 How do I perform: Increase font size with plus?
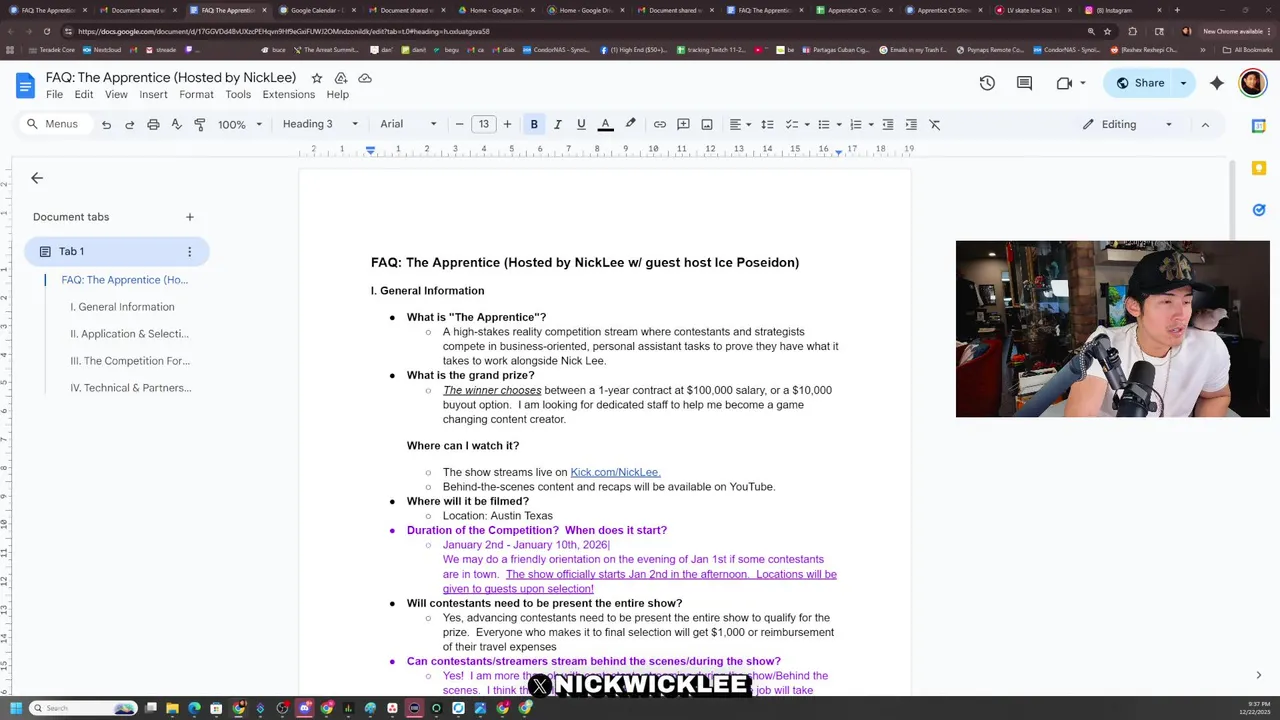[x=507, y=124]
